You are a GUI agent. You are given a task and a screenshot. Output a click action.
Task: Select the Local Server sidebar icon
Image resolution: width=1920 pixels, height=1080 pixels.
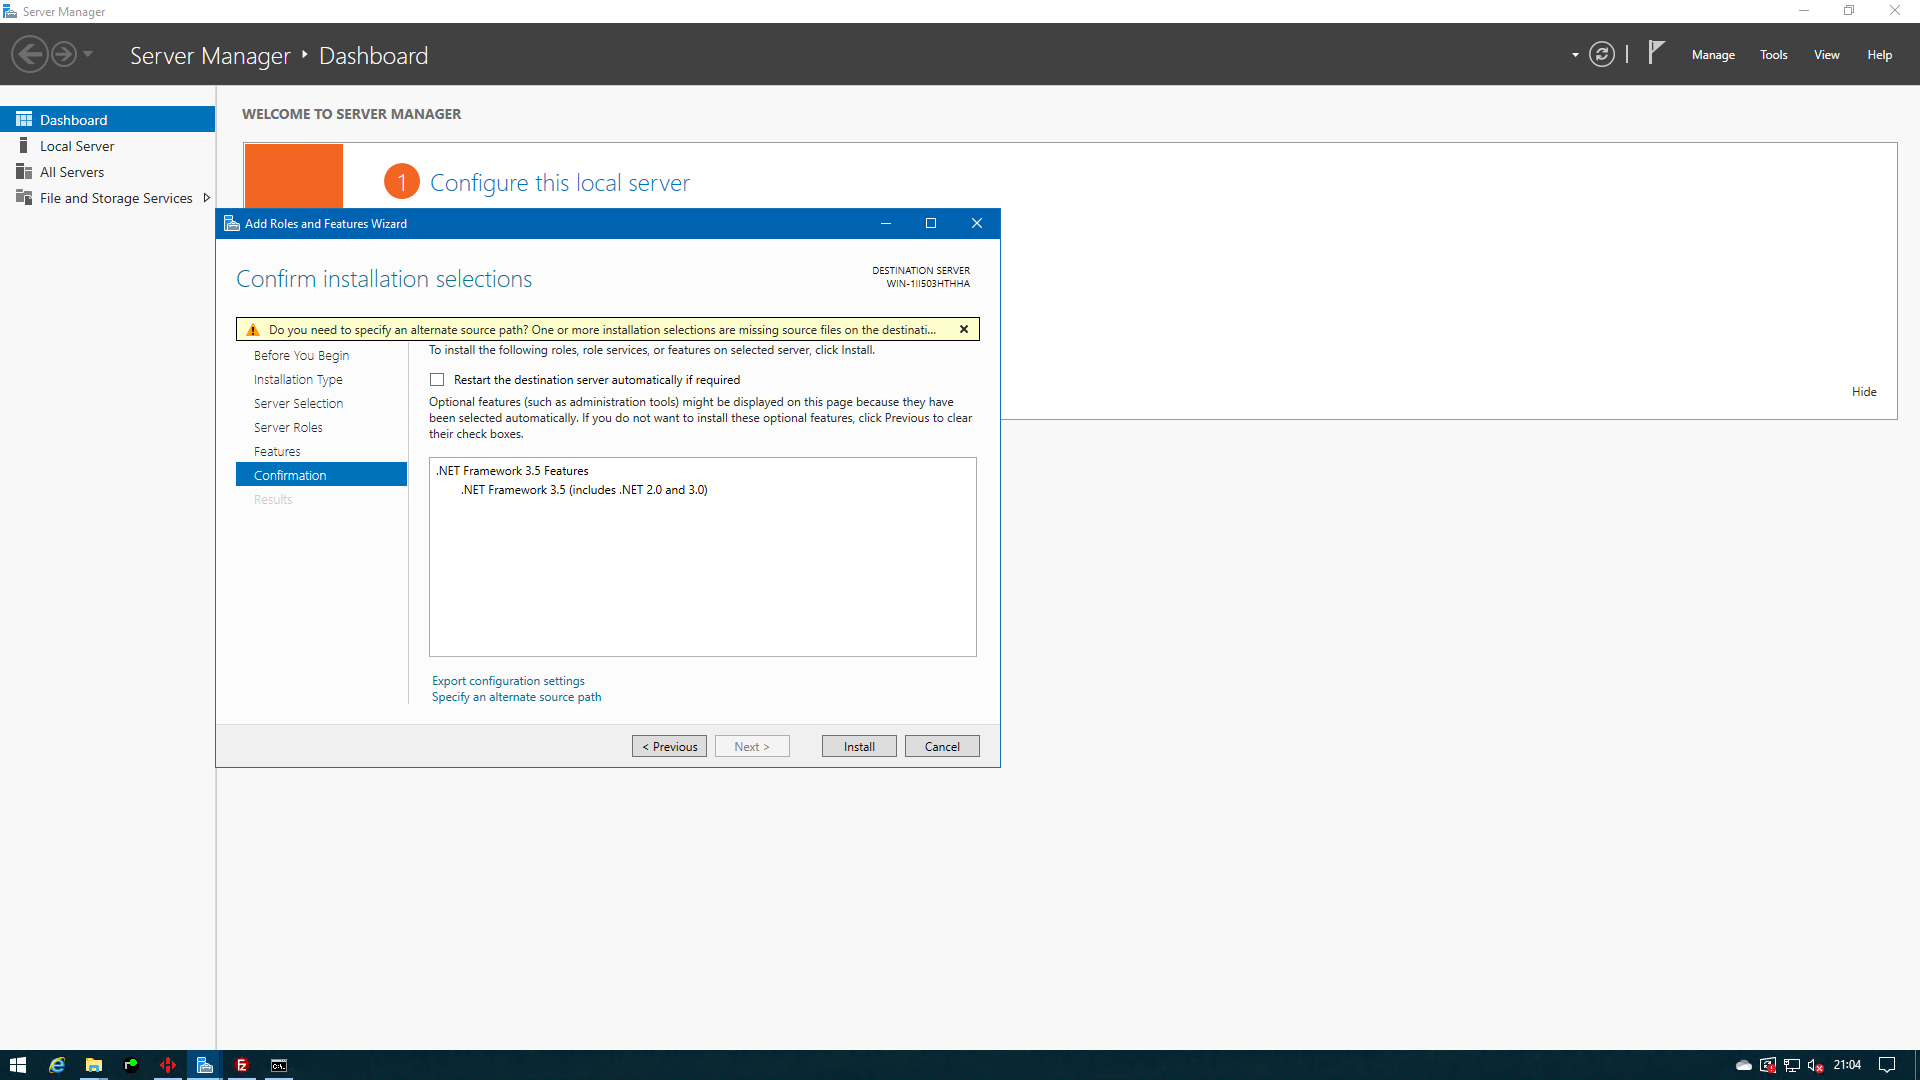[24, 146]
